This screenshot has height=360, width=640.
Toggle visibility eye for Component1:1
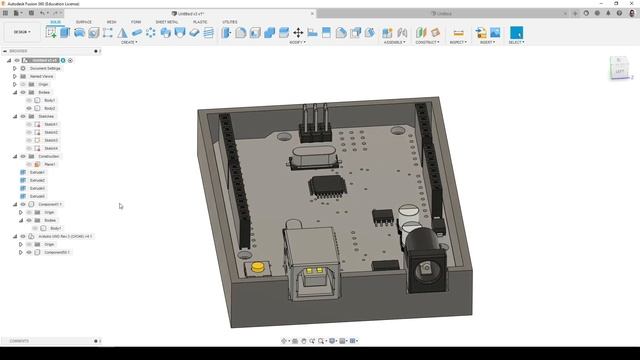coord(23,204)
